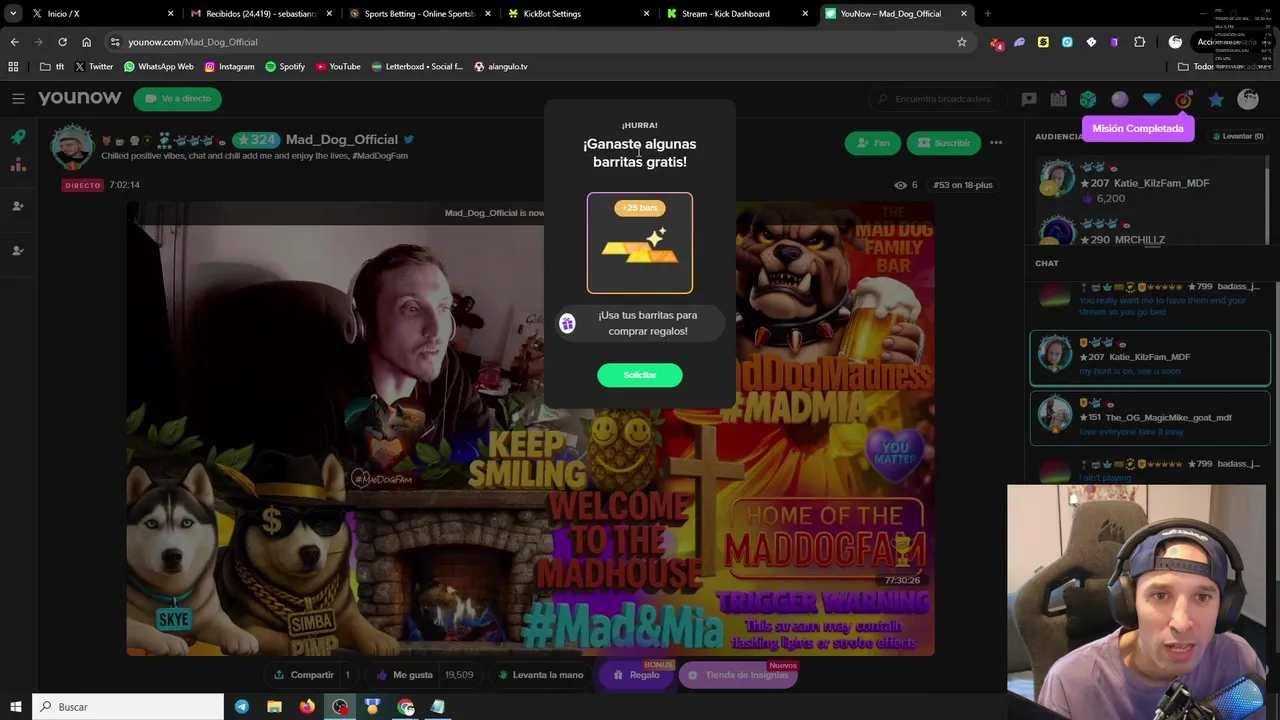Open Firefox from the taskbar

[307, 707]
